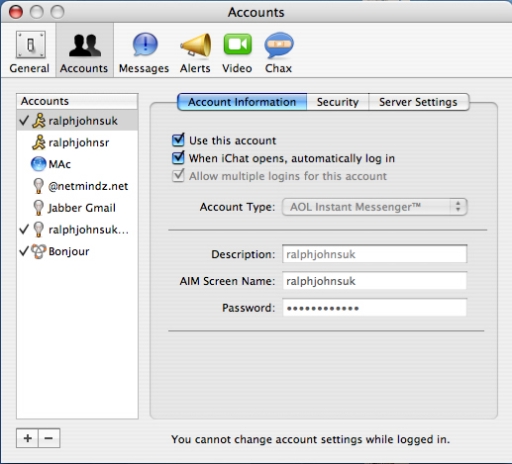Screen dimensions: 512x464
Task: Click the Bonjour account icon
Action: (x=39, y=251)
